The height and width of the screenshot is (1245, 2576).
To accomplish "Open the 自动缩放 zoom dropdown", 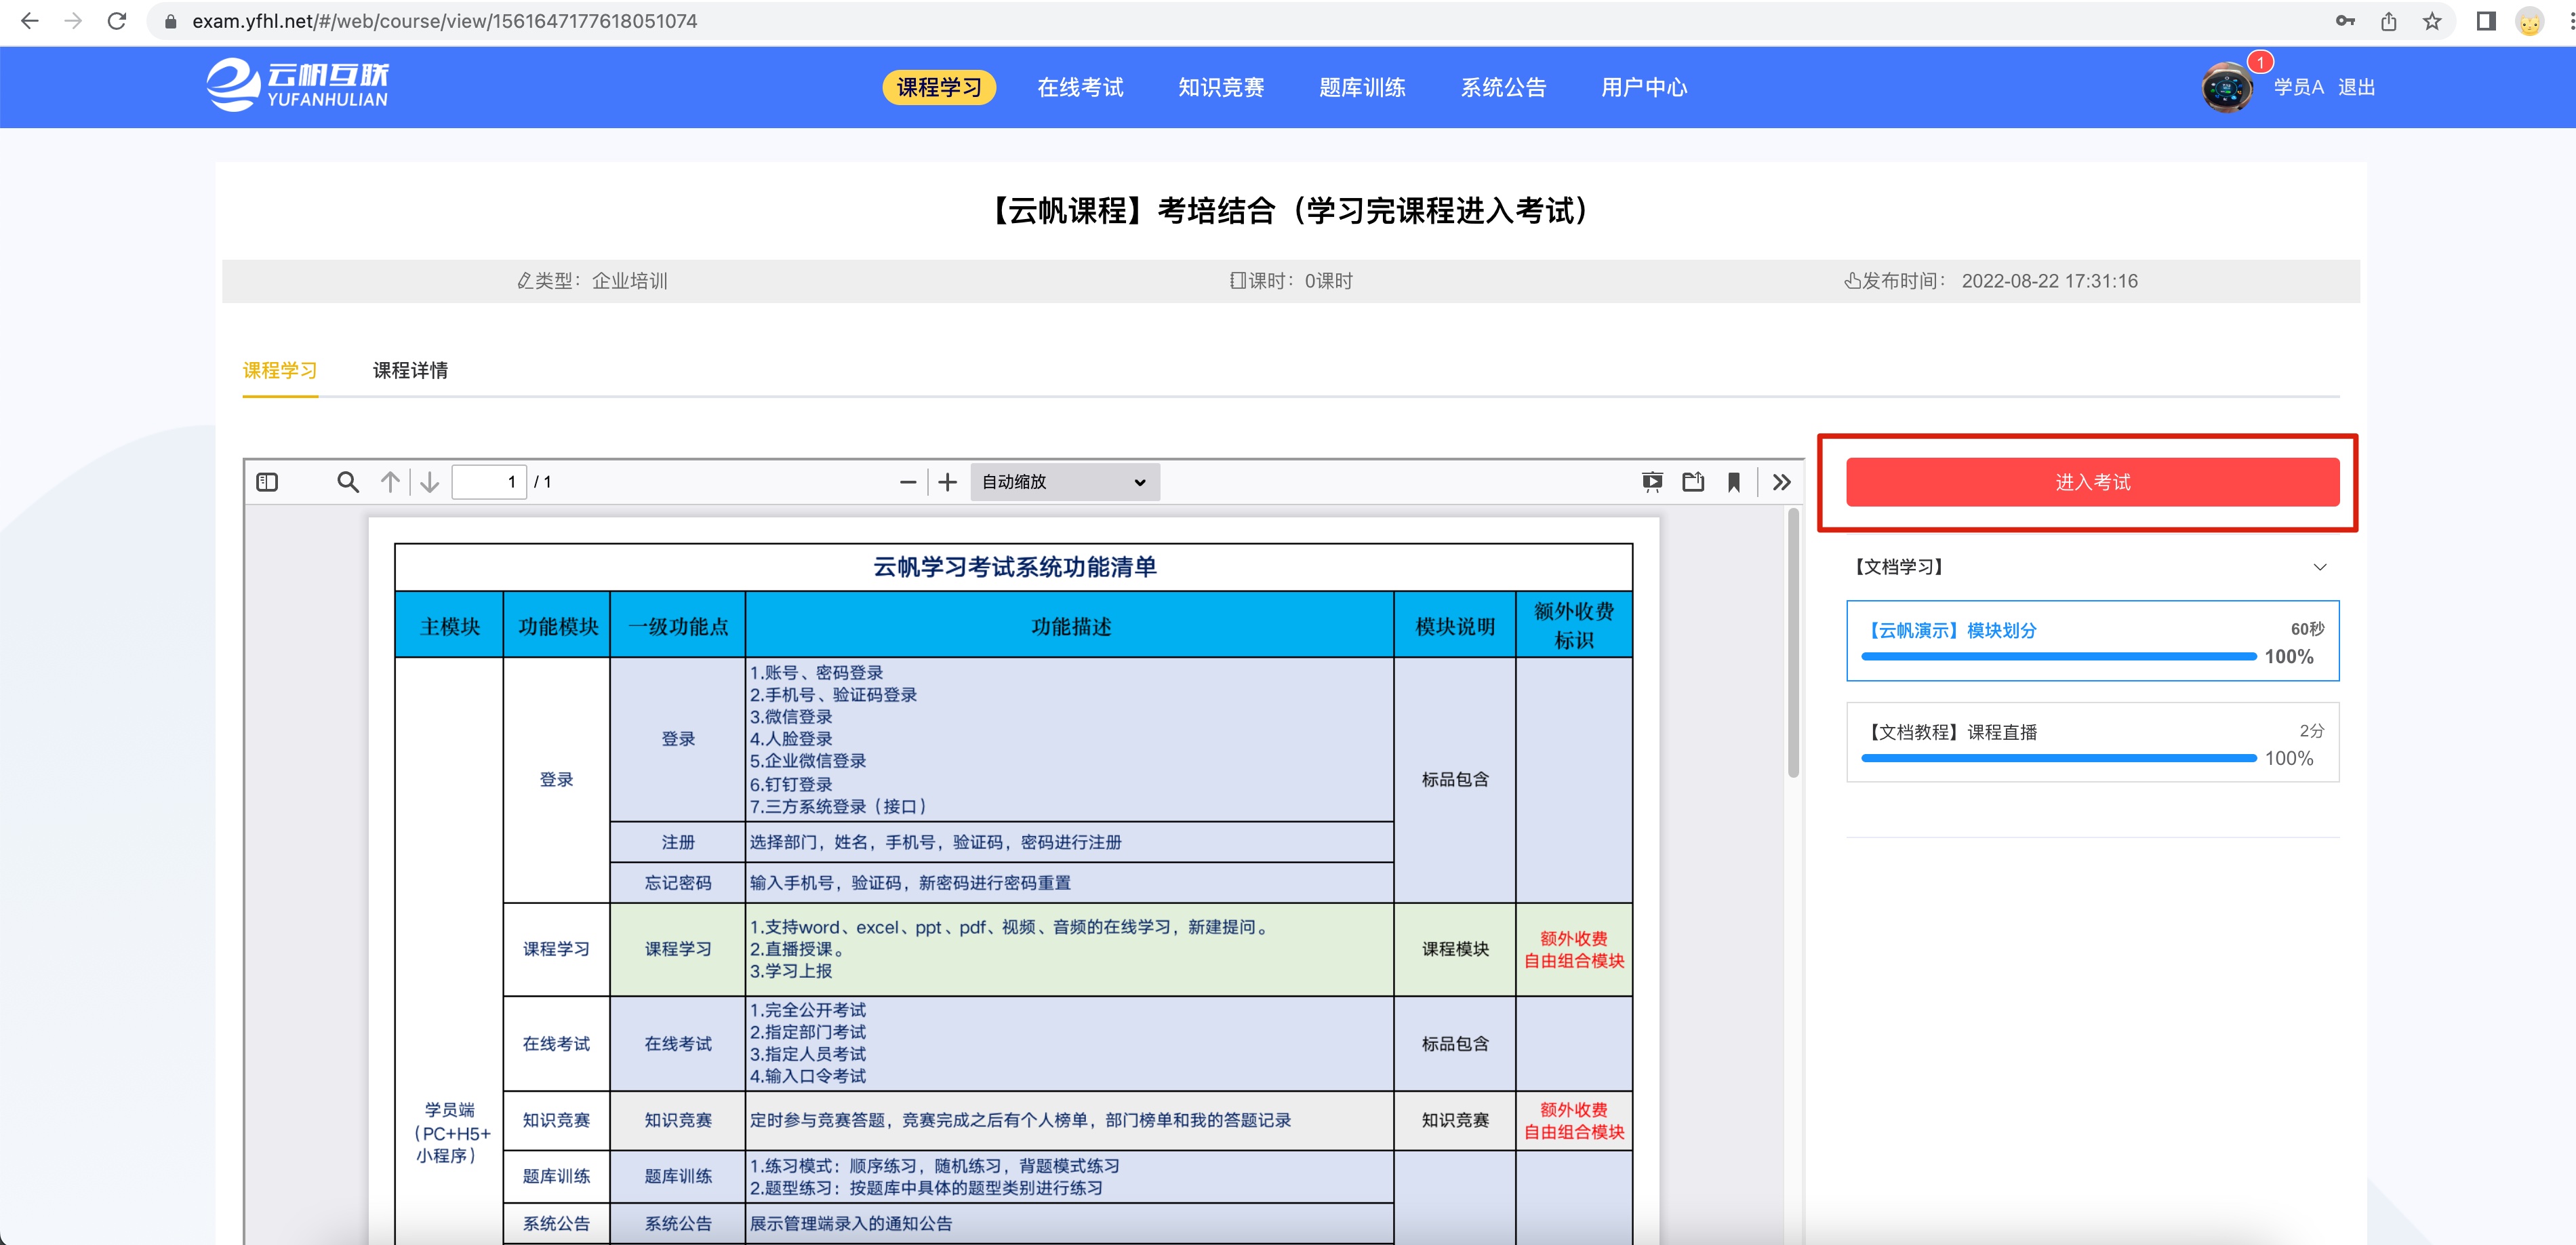I will (1064, 482).
